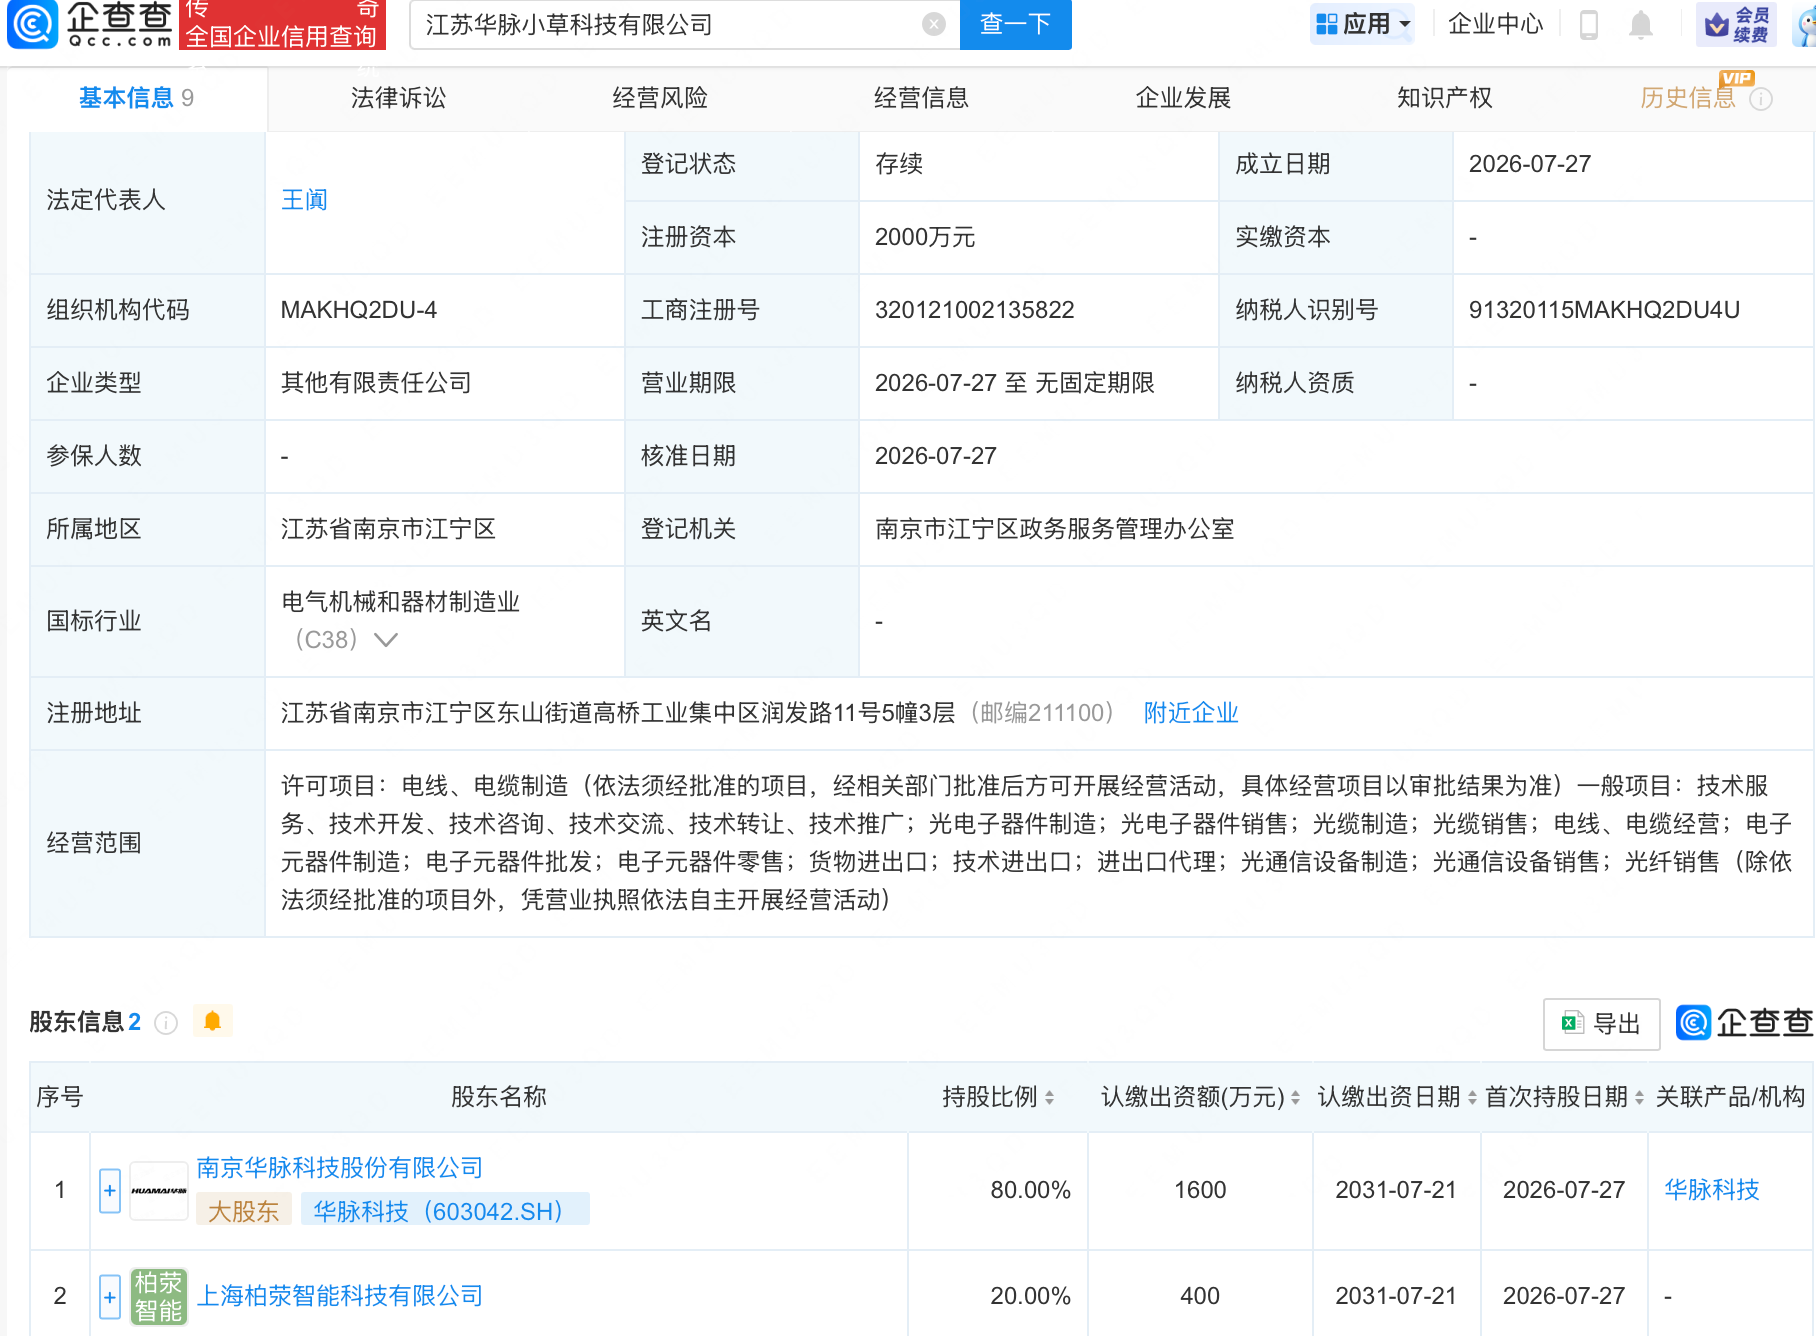Screen dimensions: 1816x1336
Task: Expand the 国标行业 C38 industry chevron
Action: [385, 639]
